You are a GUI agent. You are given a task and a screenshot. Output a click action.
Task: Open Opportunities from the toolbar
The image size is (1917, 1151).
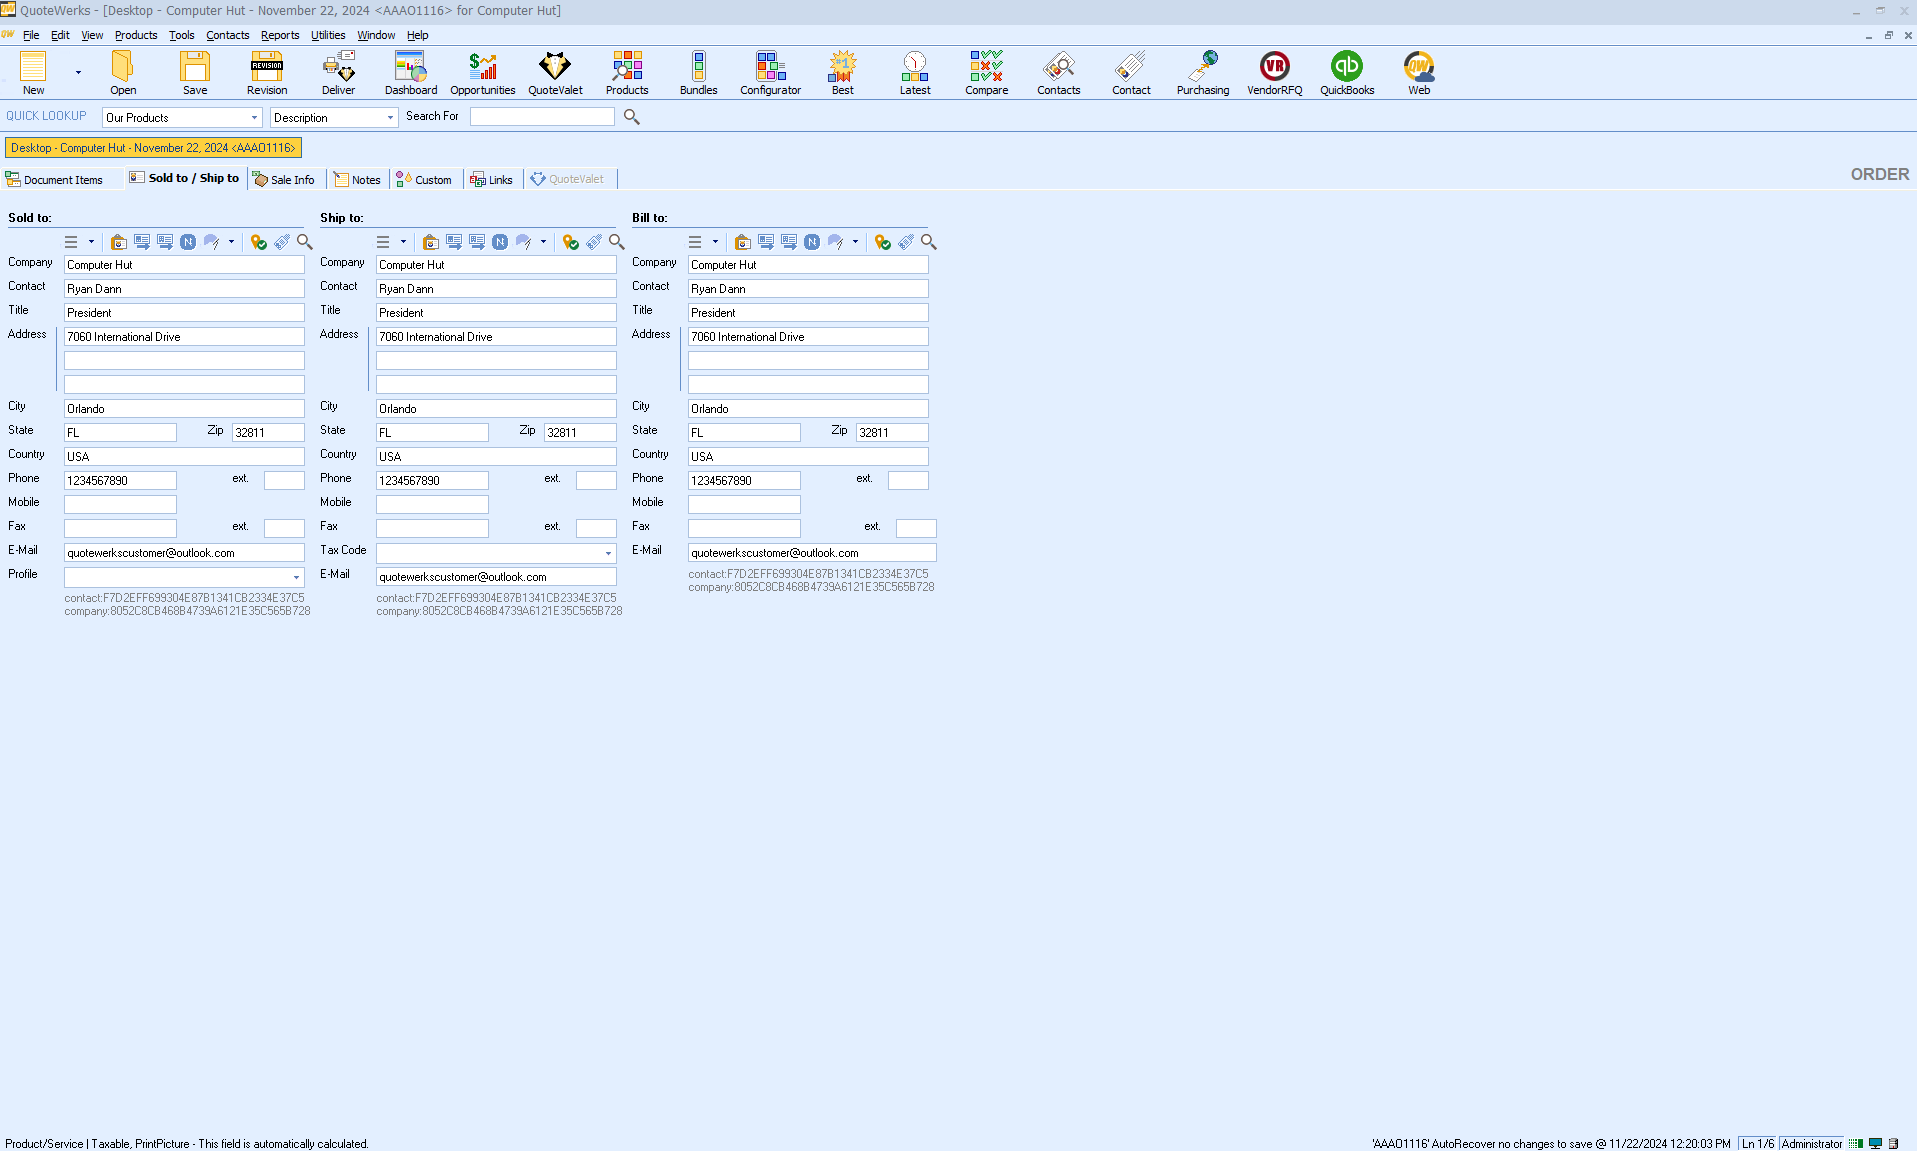click(x=483, y=73)
